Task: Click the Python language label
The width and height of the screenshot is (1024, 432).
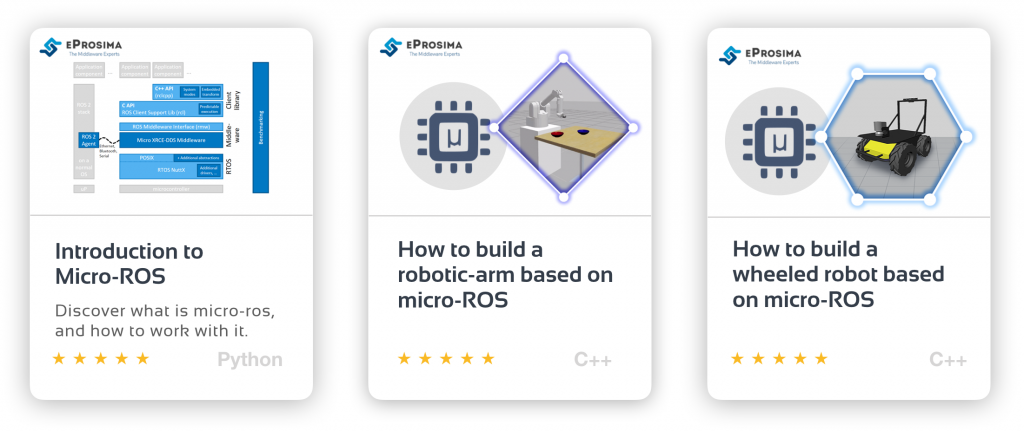Action: (x=250, y=360)
